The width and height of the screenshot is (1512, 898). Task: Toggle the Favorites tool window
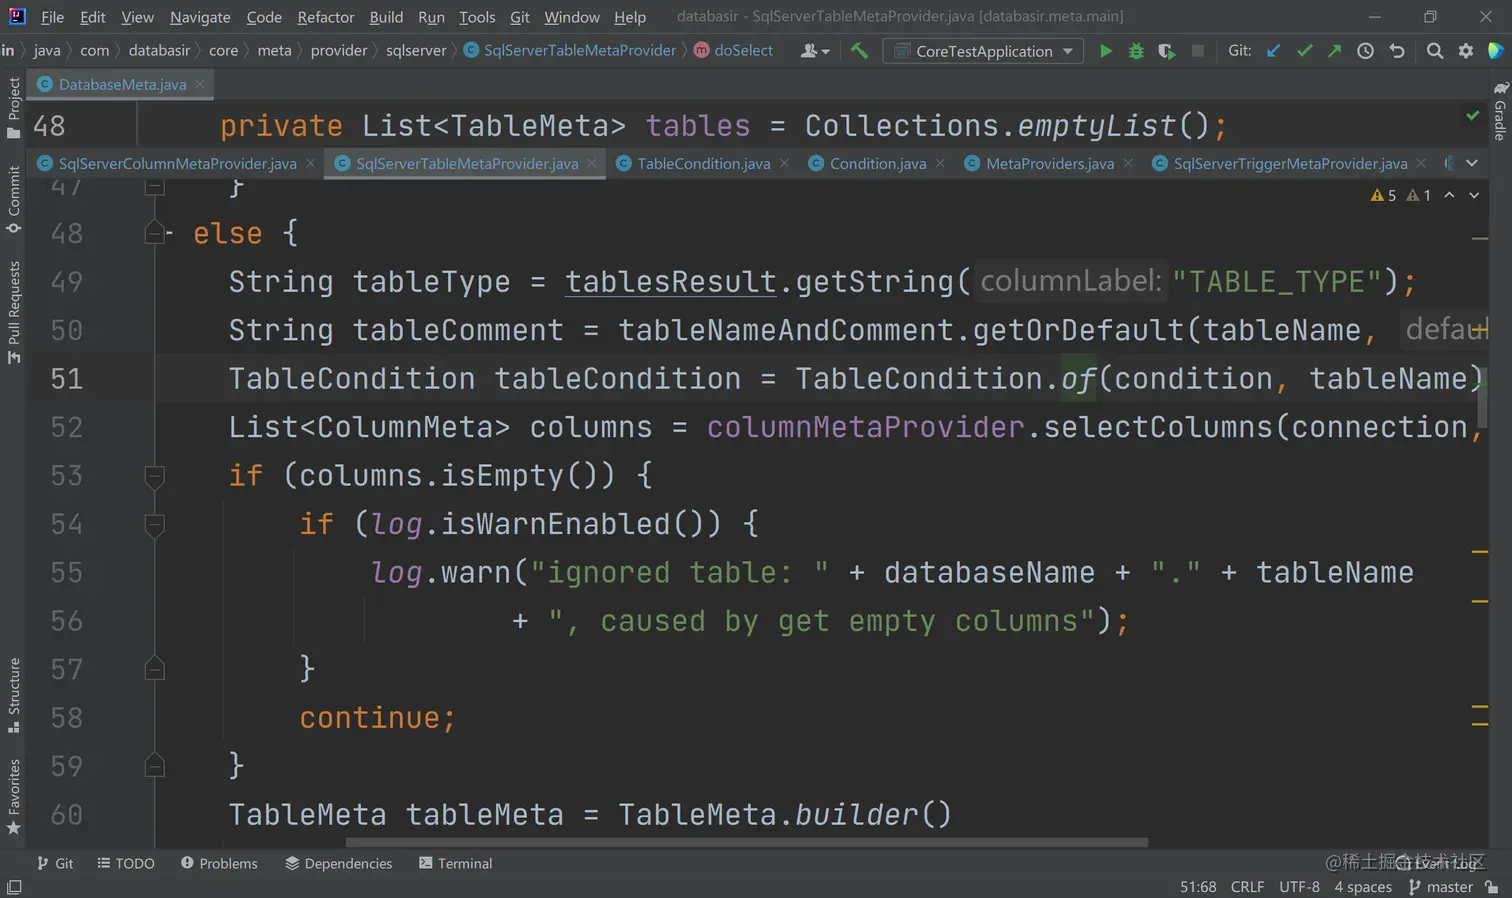(x=13, y=797)
